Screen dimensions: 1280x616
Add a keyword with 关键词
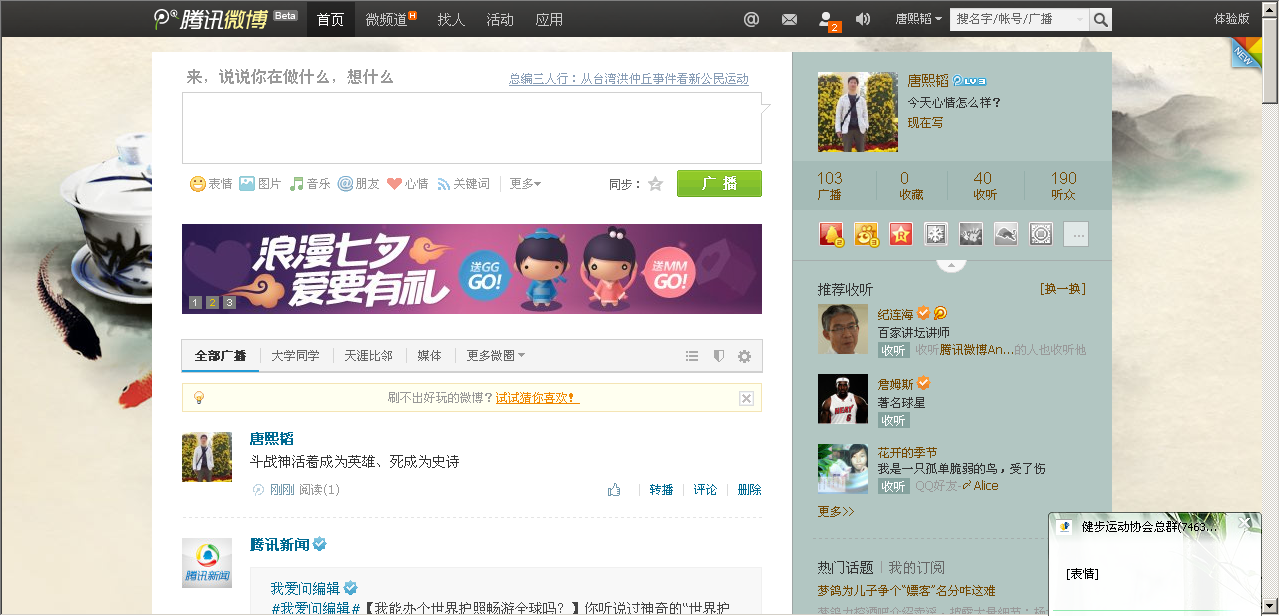tap(463, 184)
